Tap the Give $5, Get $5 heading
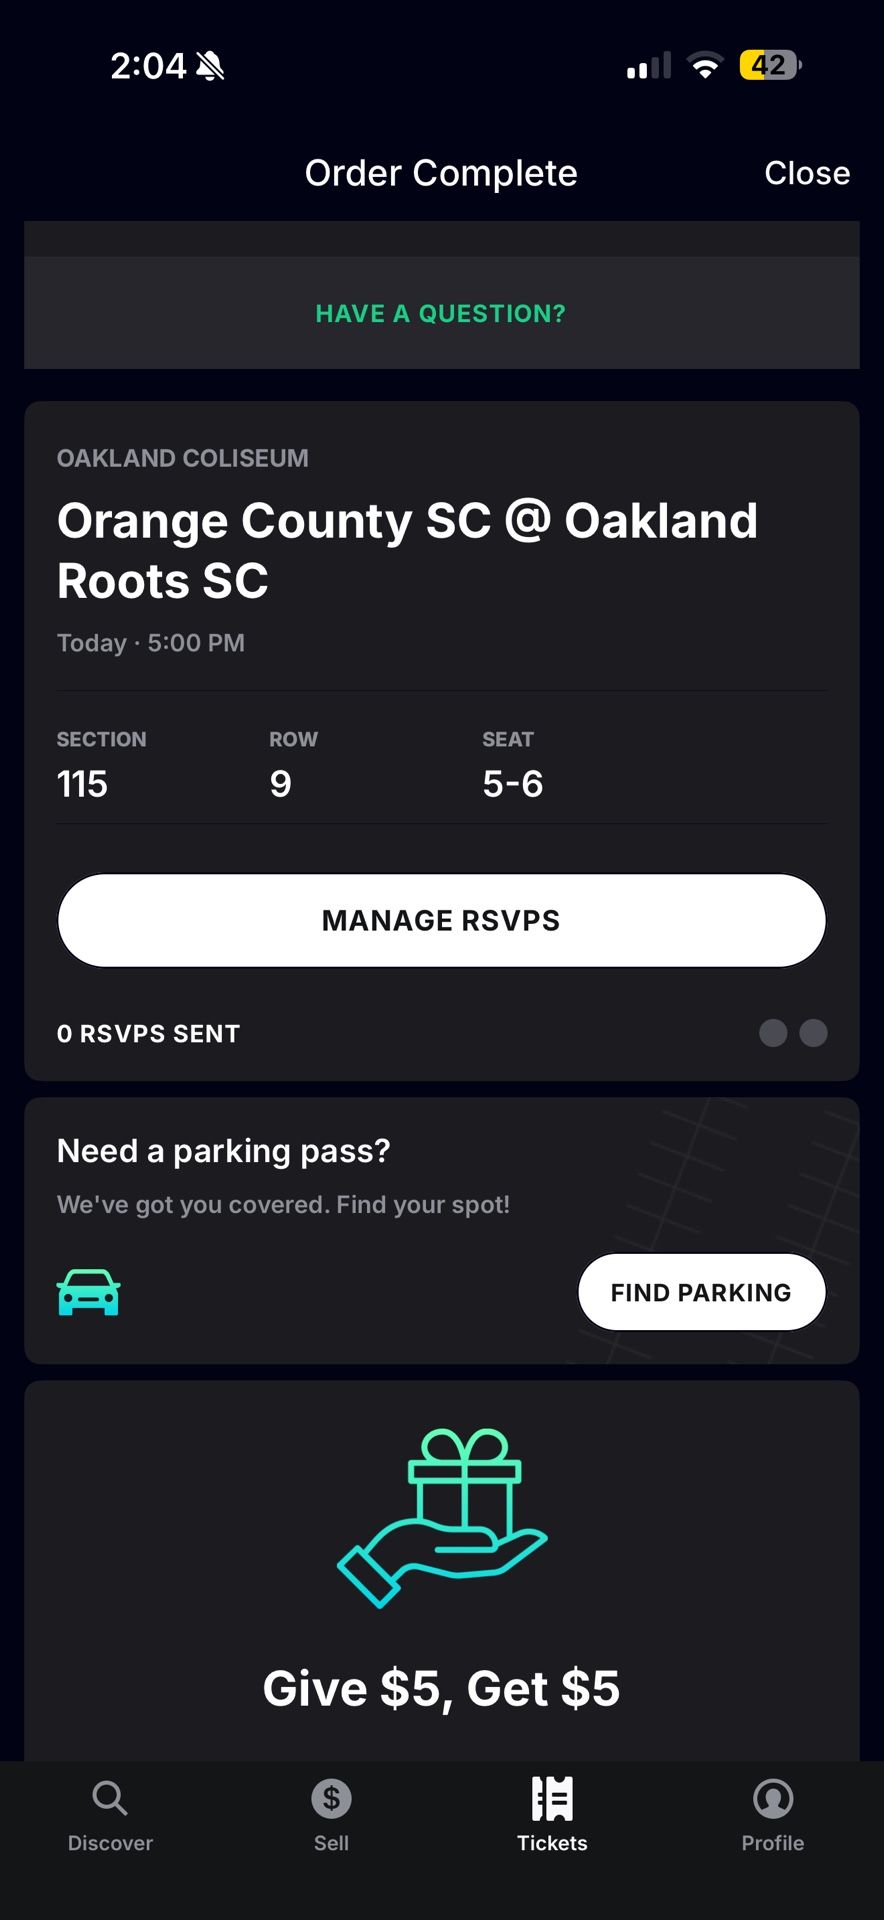Screen dimensions: 884x1920 (441, 1689)
